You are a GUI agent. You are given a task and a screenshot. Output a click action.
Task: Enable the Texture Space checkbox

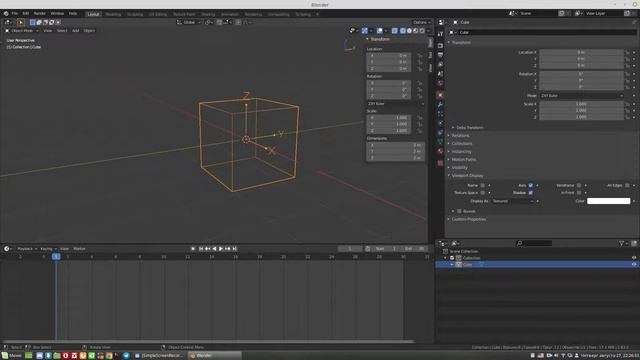(x=482, y=193)
